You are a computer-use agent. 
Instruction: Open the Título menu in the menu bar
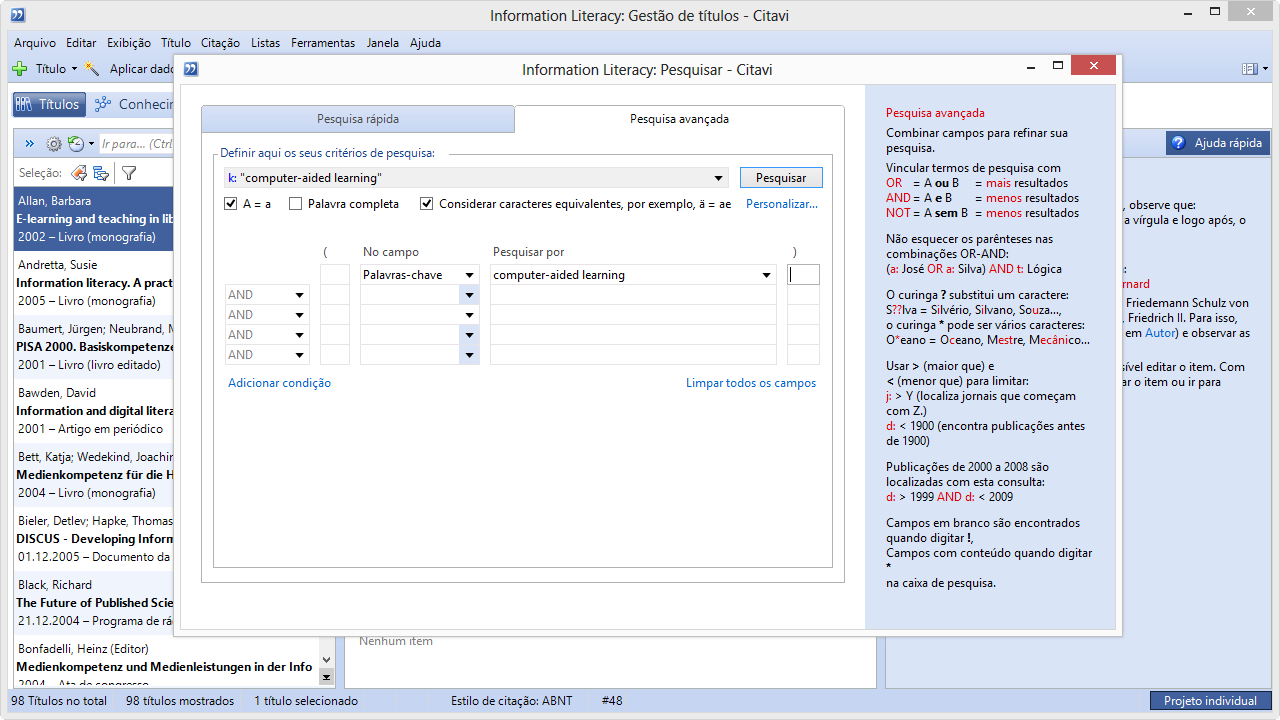tap(176, 43)
